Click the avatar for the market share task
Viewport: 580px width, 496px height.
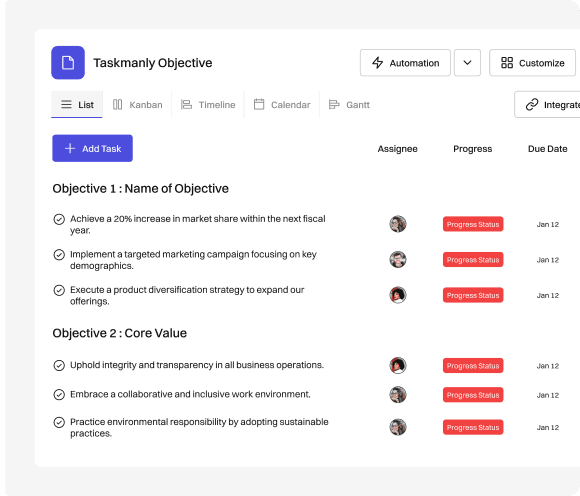coord(398,224)
